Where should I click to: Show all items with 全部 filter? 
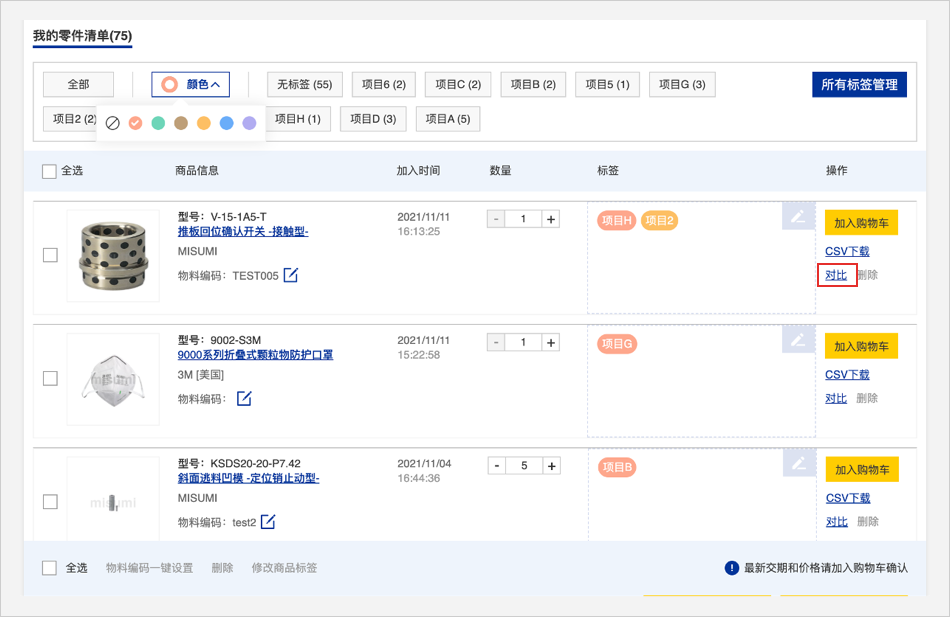(x=78, y=85)
